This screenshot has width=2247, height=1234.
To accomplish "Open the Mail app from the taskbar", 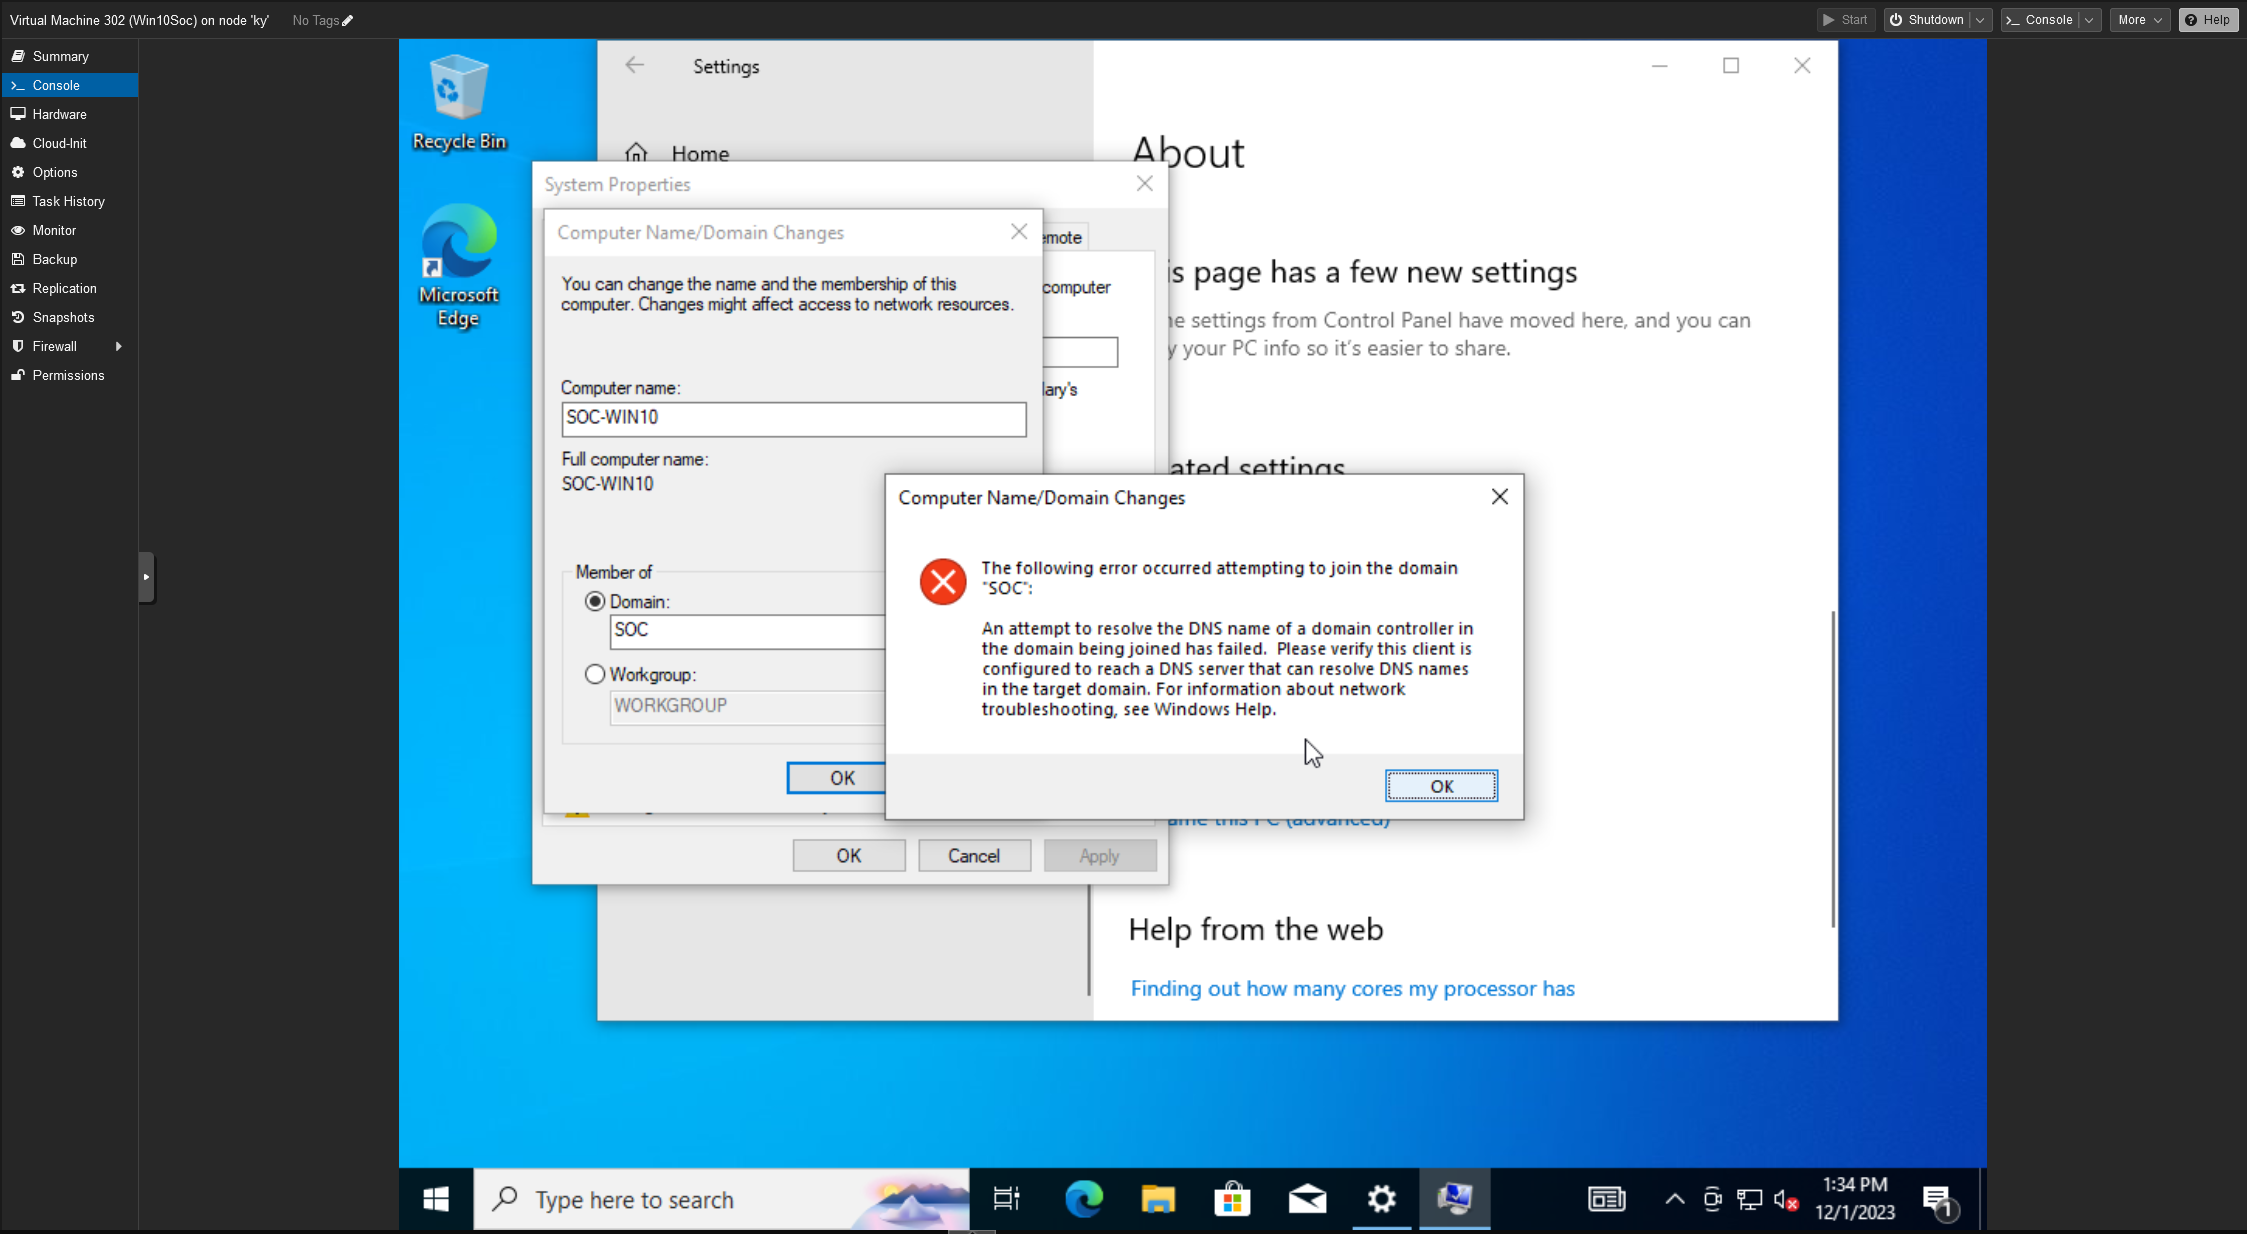I will [1307, 1199].
